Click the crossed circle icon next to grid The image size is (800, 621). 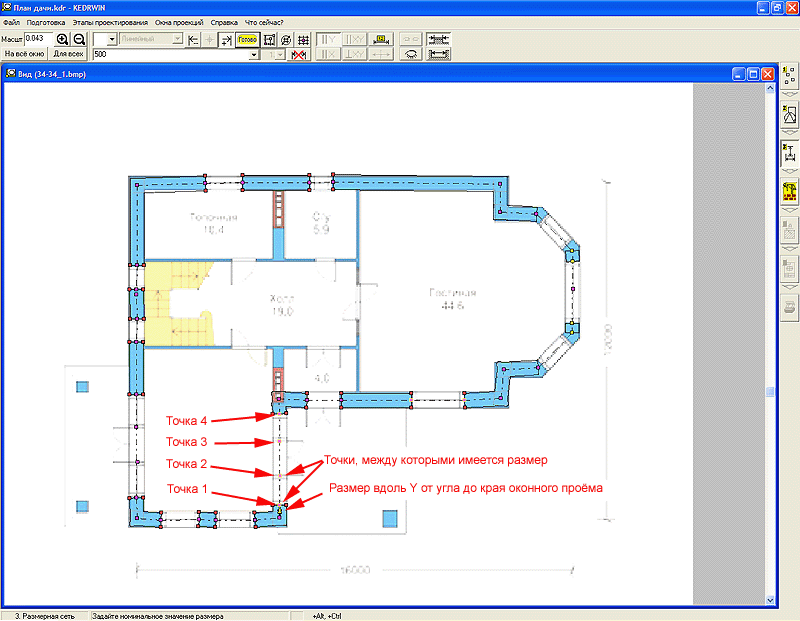tap(285, 39)
